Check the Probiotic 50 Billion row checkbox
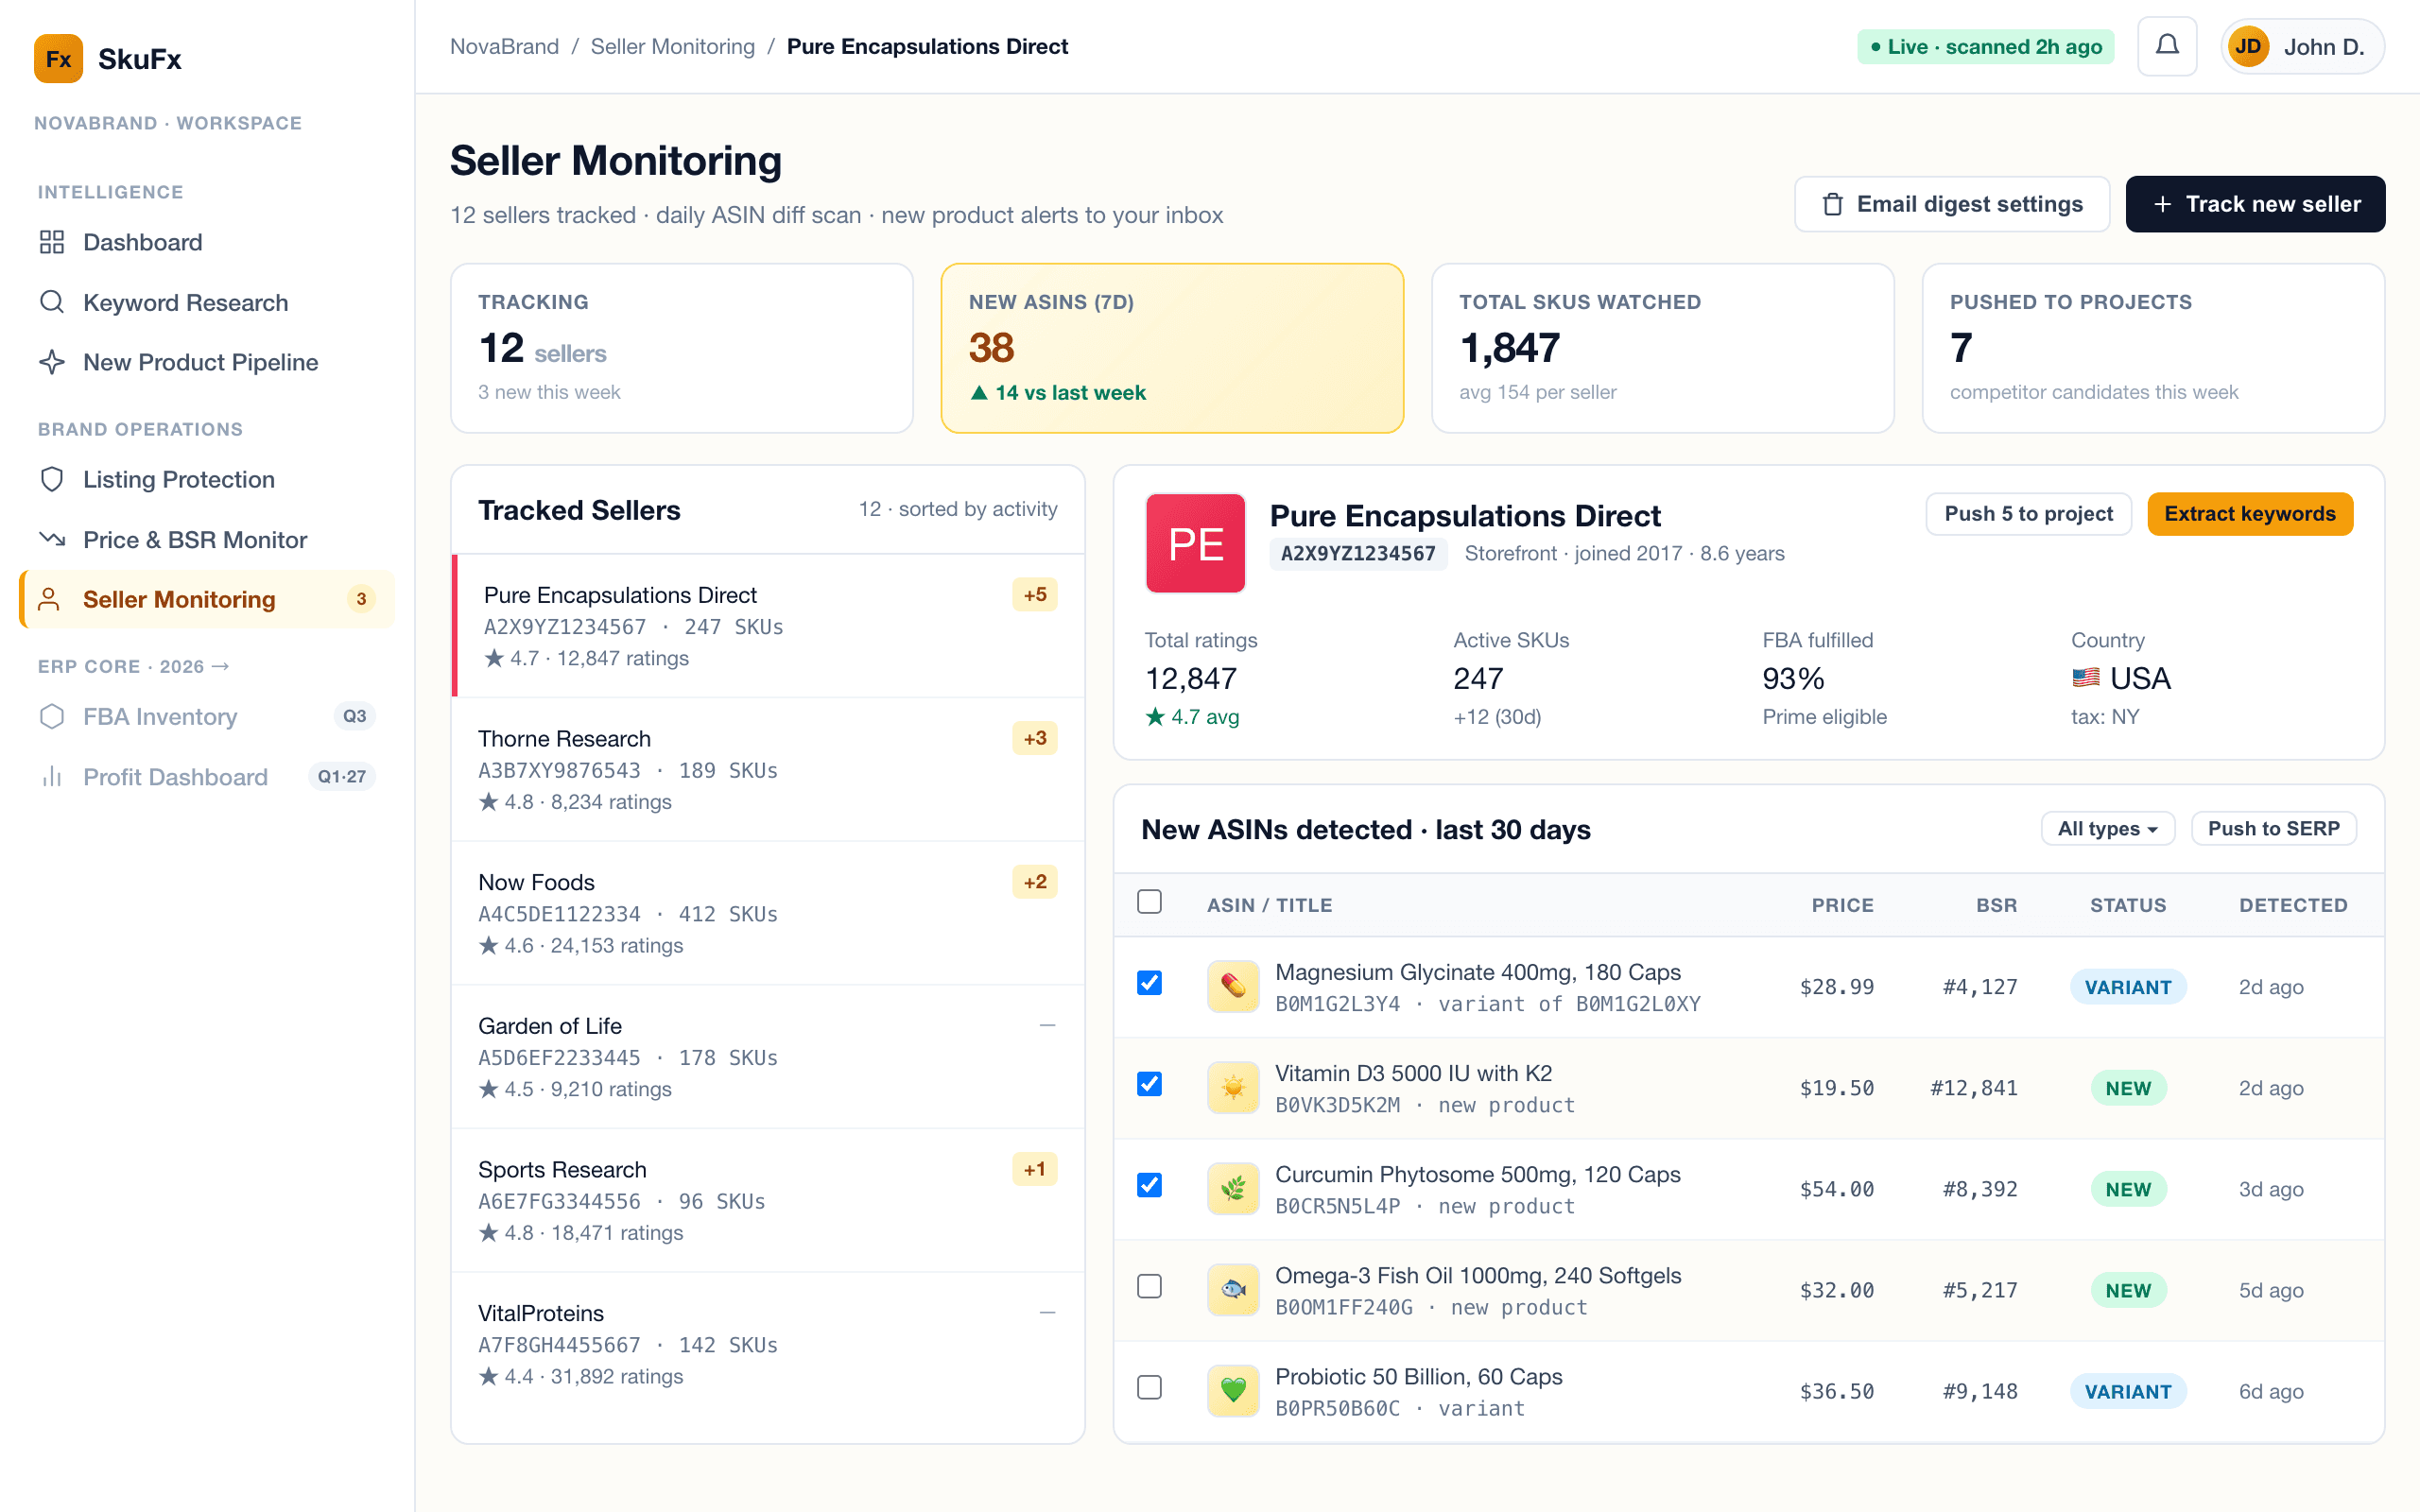 click(x=1150, y=1387)
